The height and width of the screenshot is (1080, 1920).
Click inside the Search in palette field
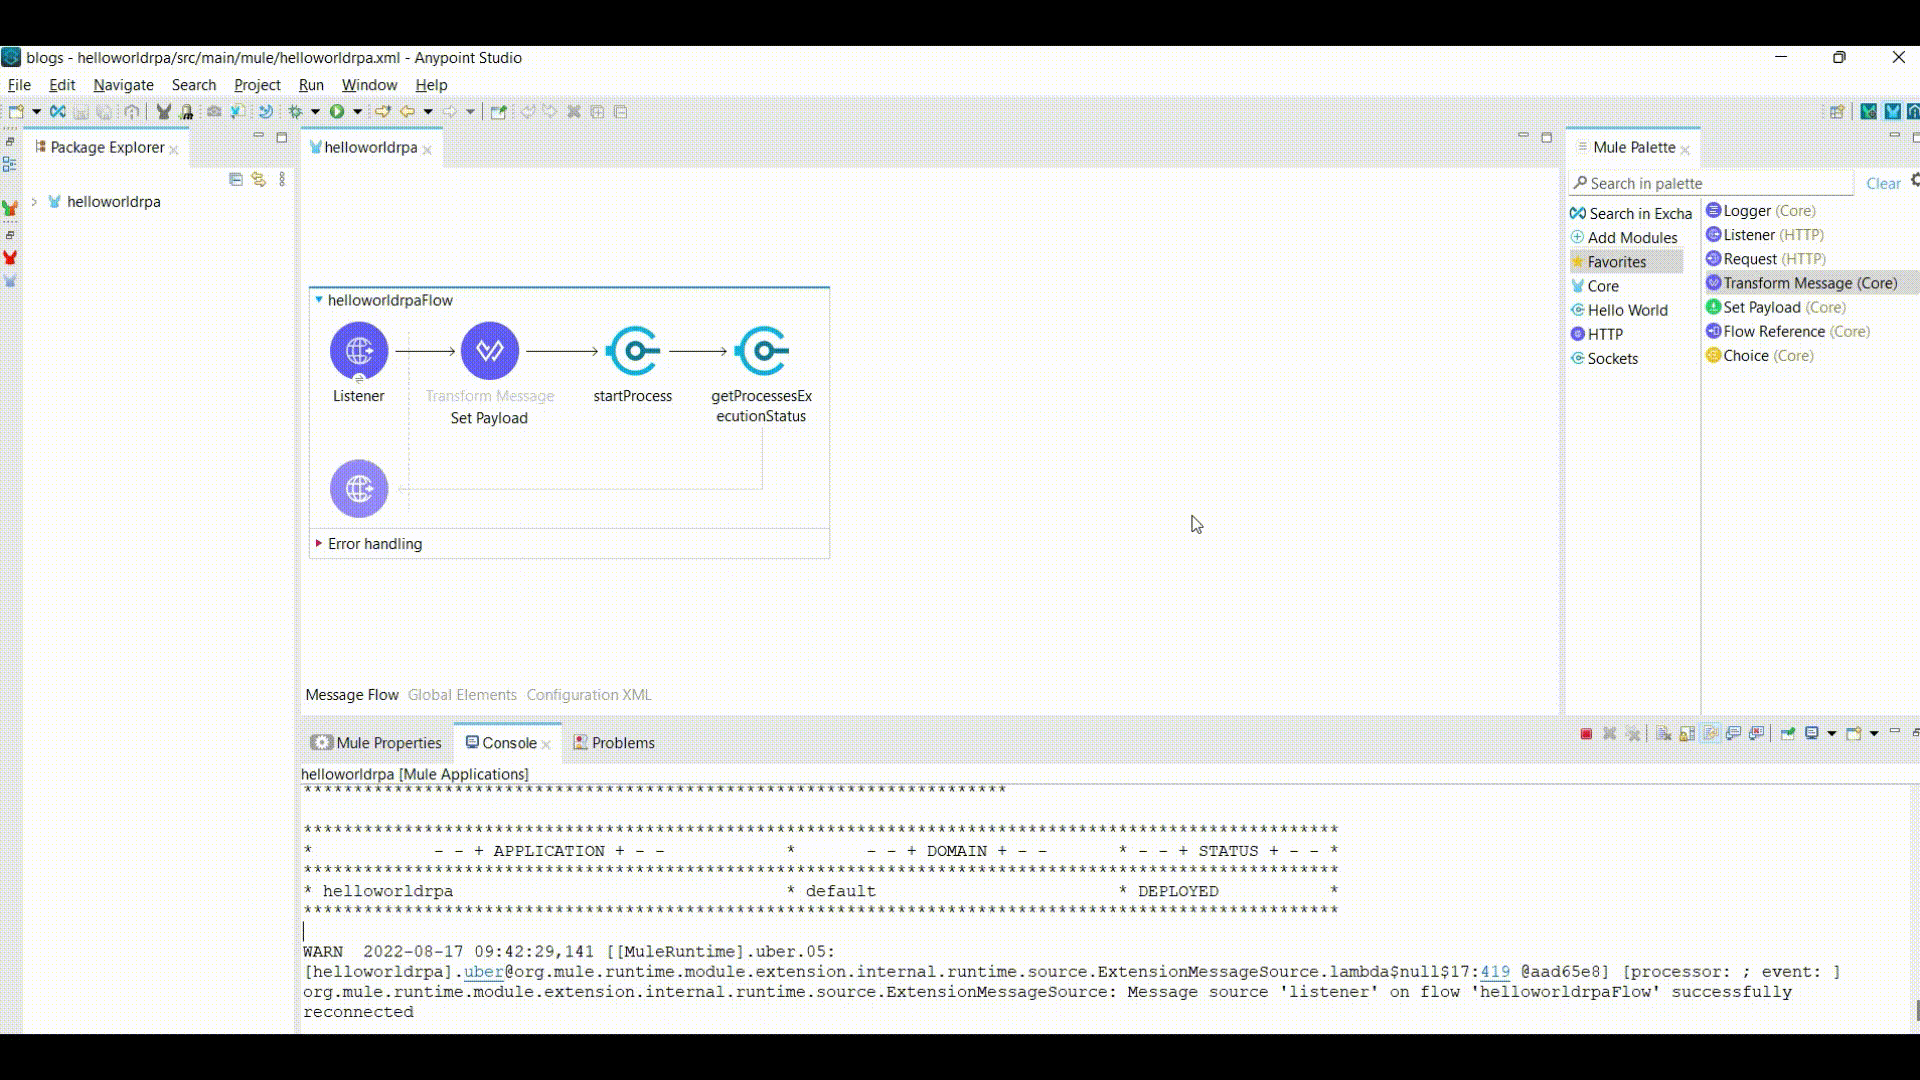[x=1700, y=183]
